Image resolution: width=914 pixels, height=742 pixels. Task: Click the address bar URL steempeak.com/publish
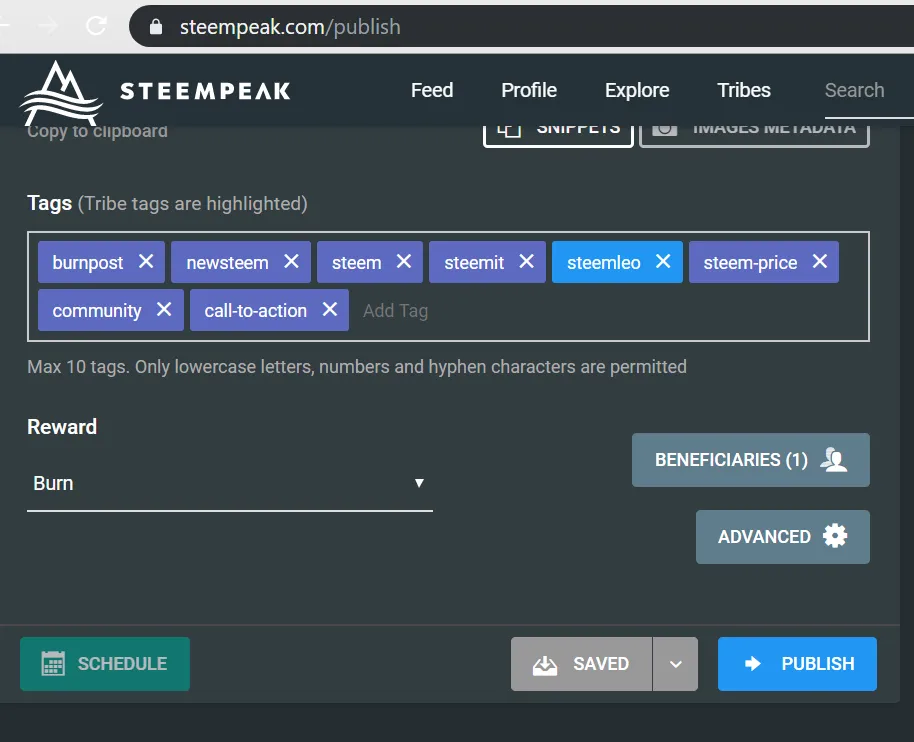coord(290,27)
